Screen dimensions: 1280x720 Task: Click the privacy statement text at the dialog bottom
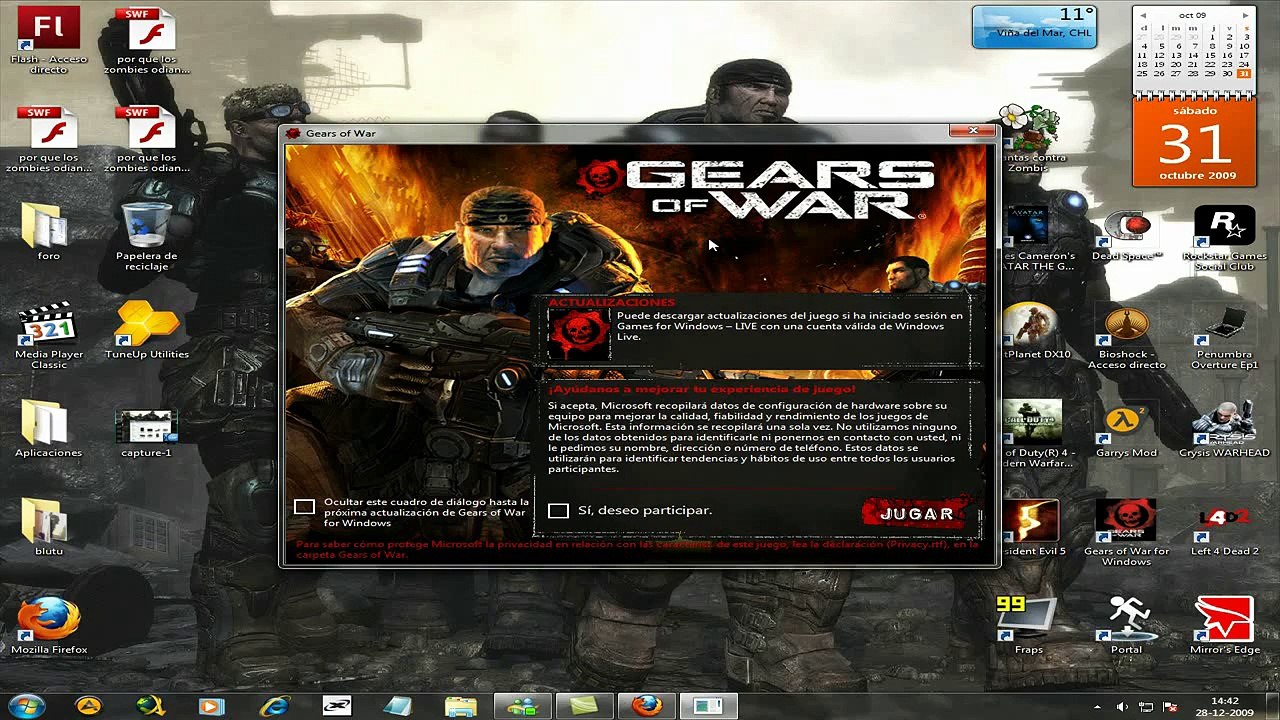click(637, 549)
